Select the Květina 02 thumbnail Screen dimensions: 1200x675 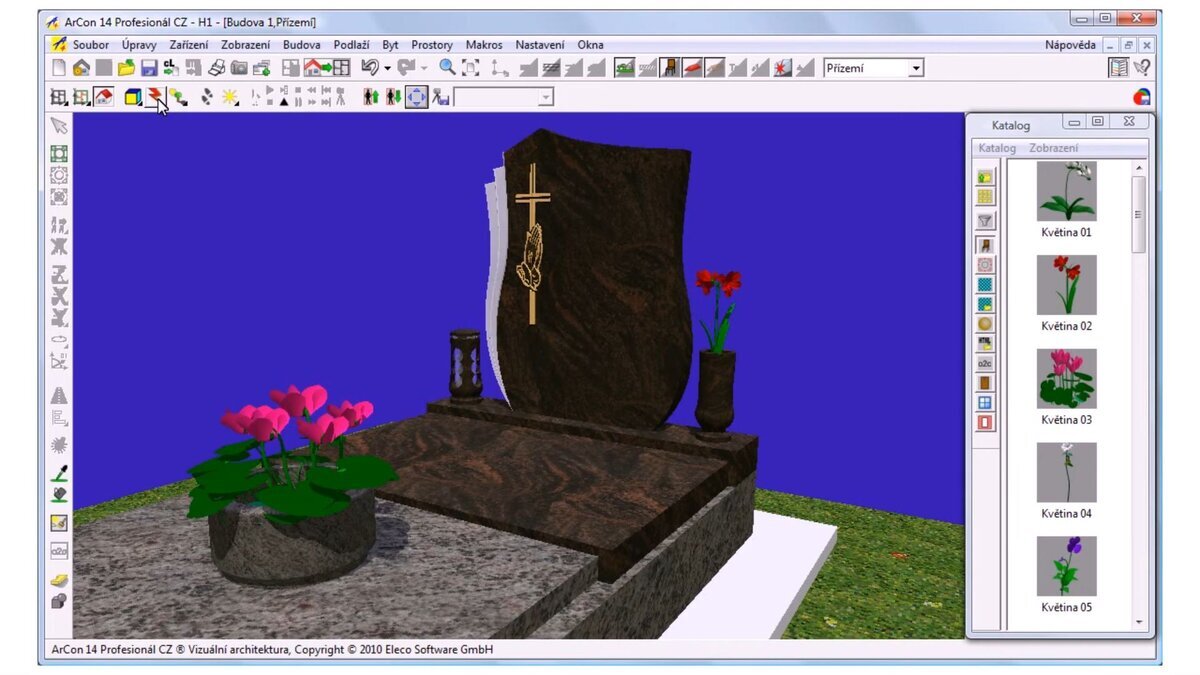(x=1066, y=285)
